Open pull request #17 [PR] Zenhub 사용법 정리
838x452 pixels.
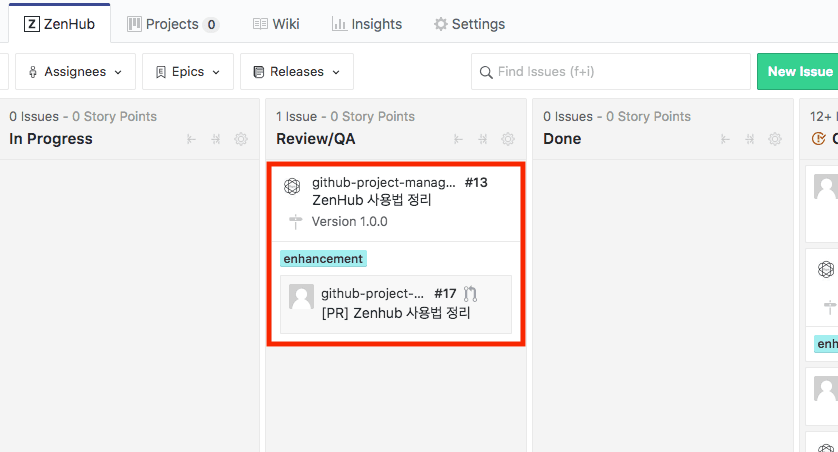point(396,313)
